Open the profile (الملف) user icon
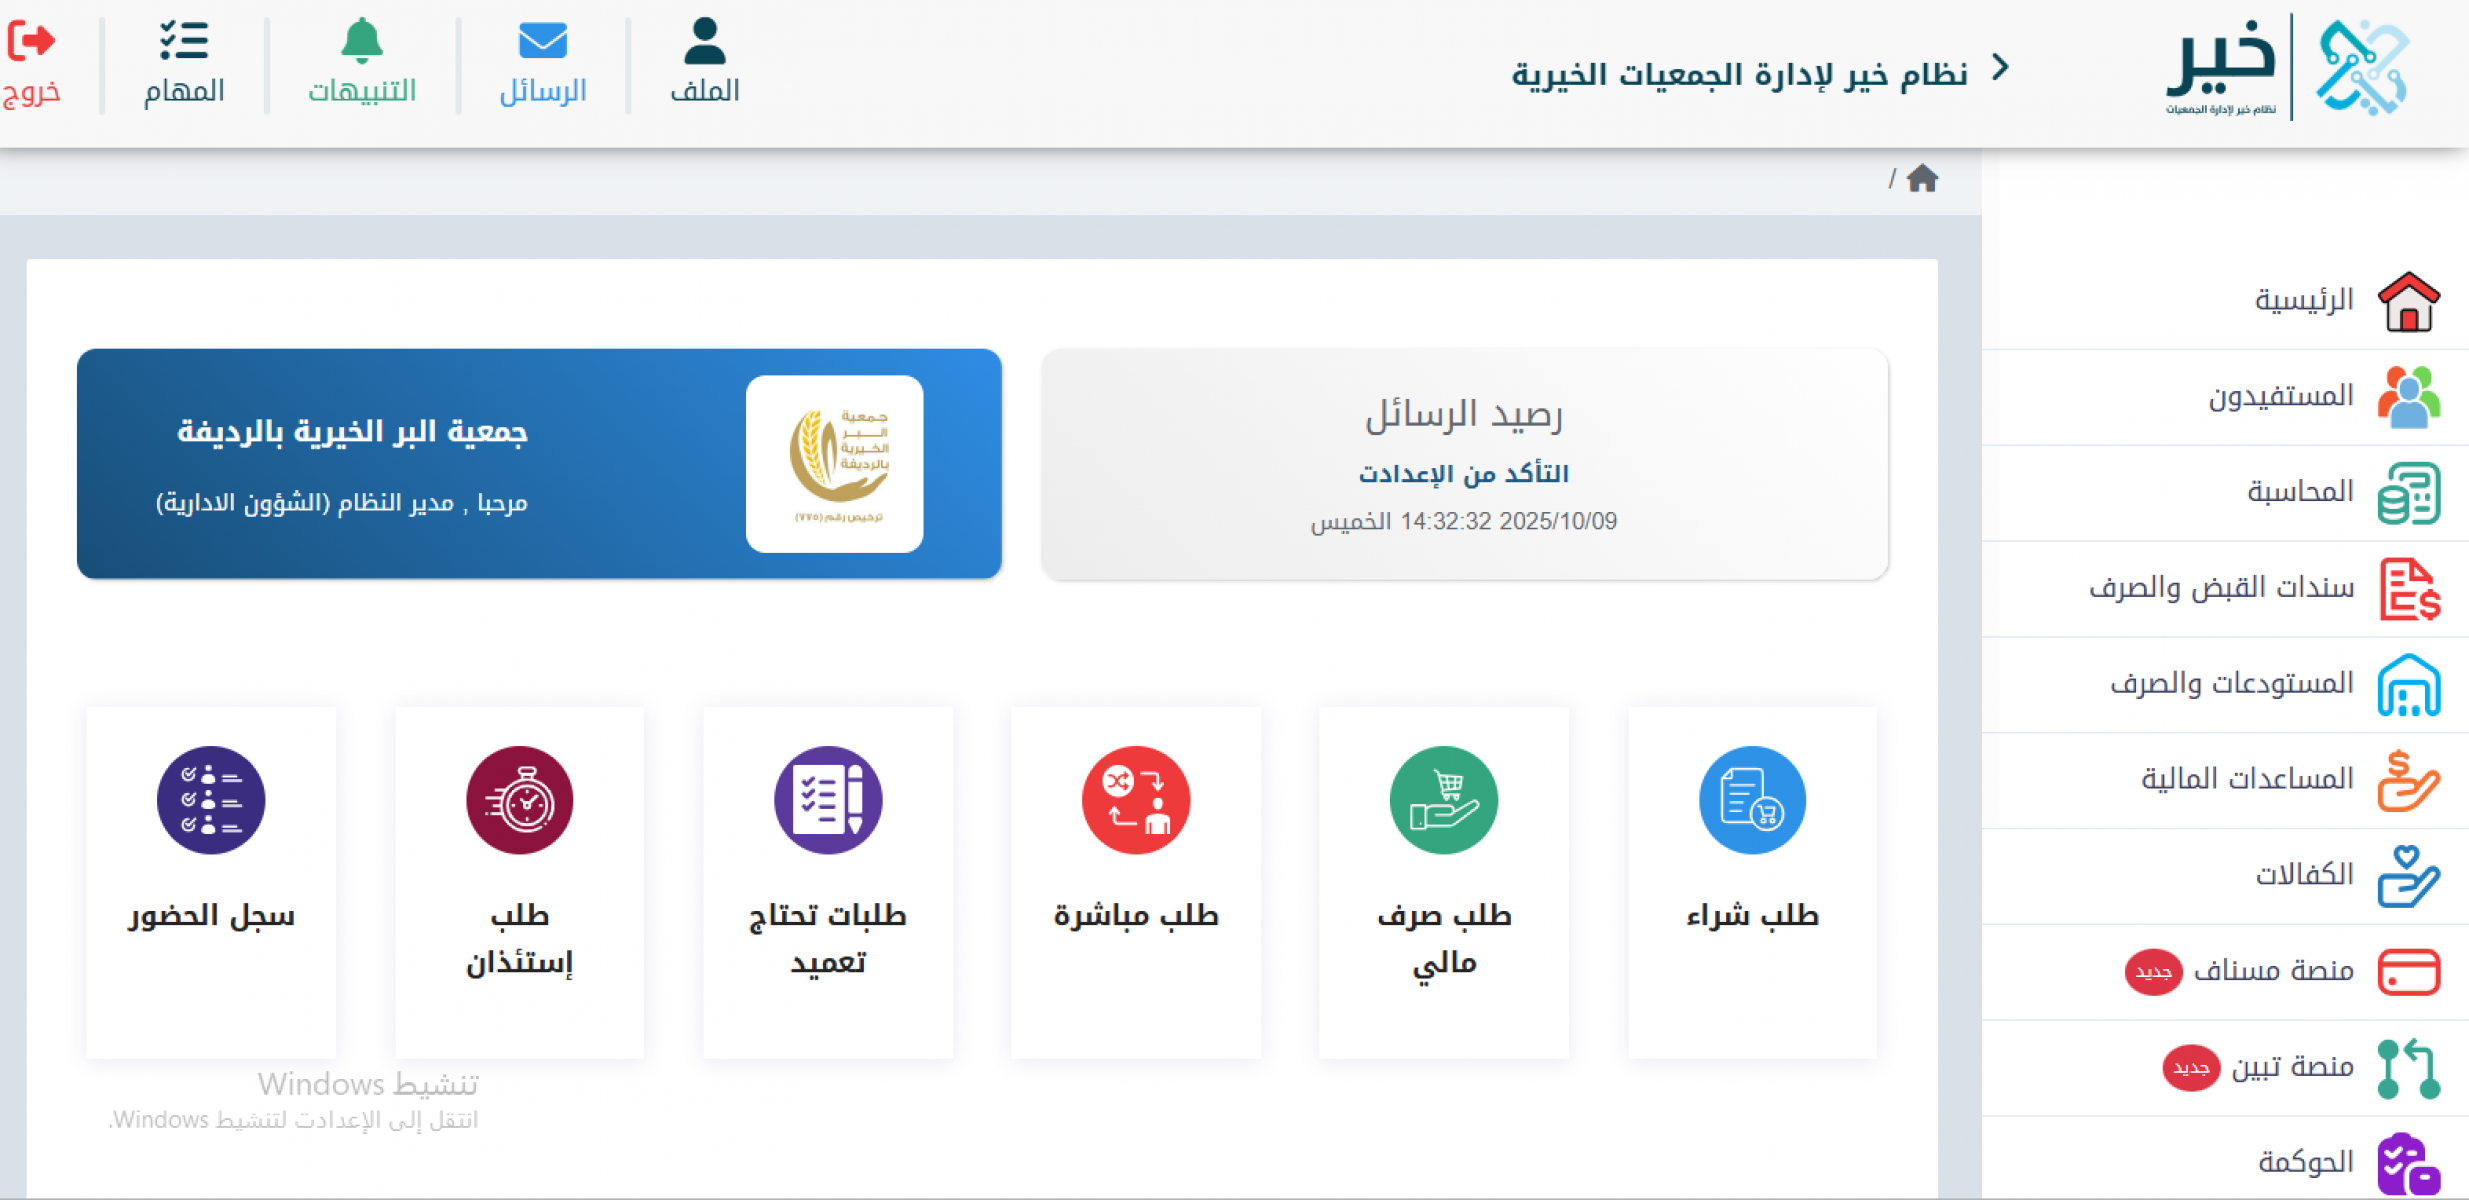The image size is (2469, 1200). click(705, 42)
